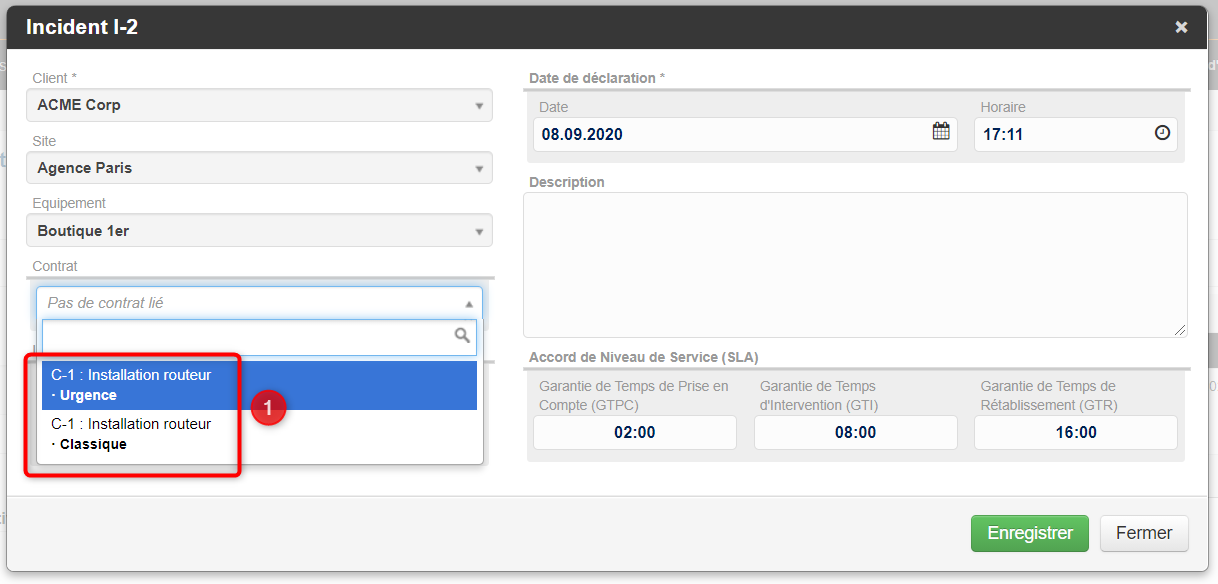1218x584 pixels.
Task: Click the Site field label
Action: (x=44, y=141)
